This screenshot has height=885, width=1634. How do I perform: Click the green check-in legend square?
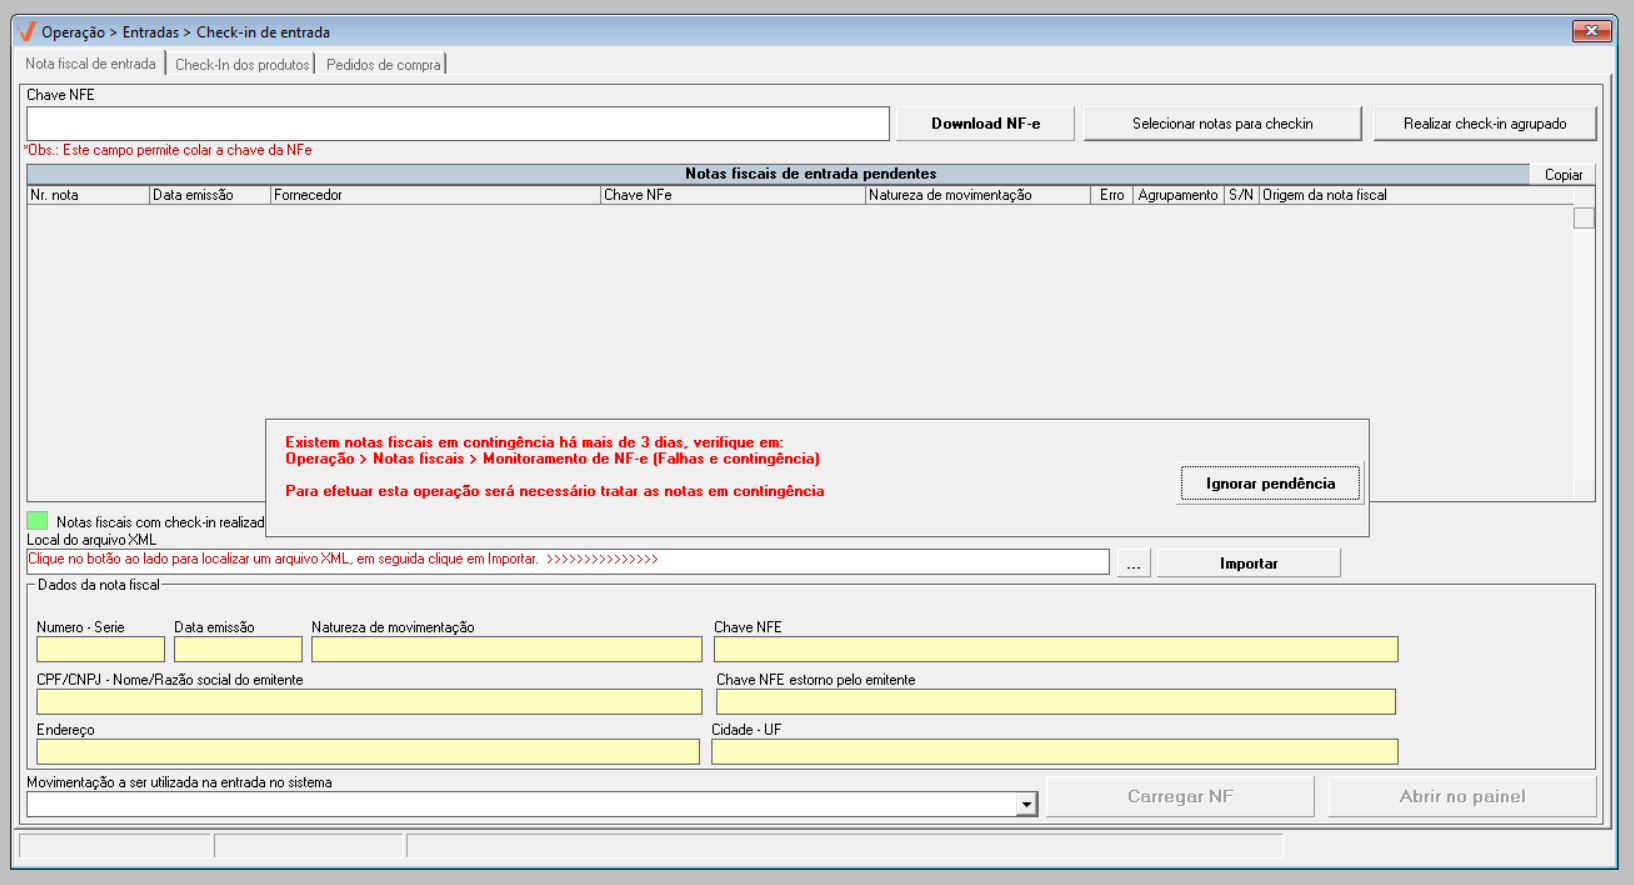(37, 521)
